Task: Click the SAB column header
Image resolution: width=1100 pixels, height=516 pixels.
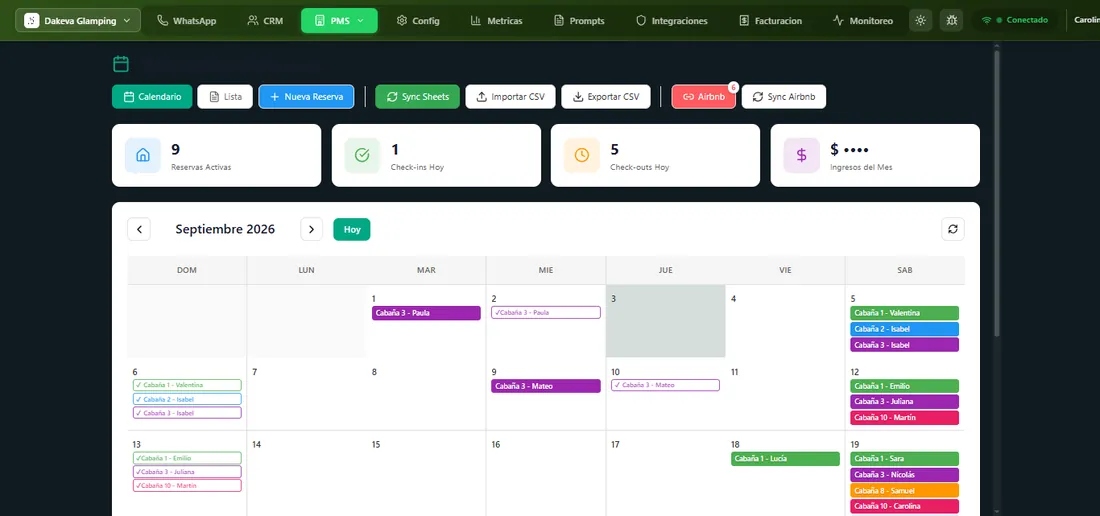Action: click(904, 270)
